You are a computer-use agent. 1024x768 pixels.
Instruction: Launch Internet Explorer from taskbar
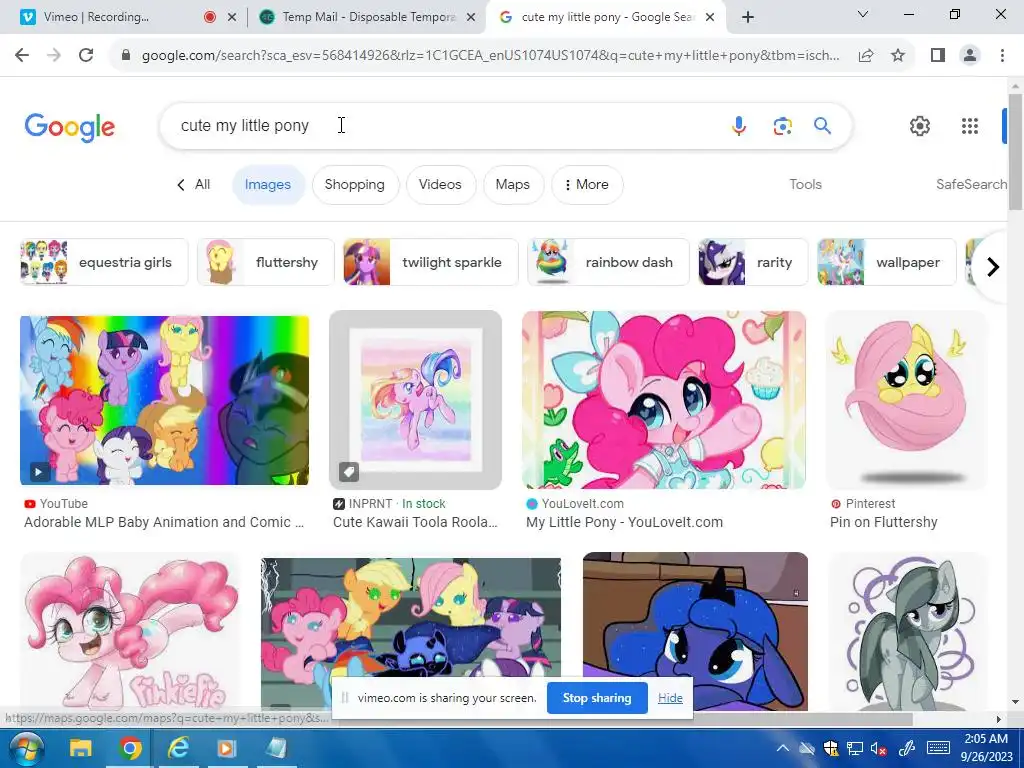178,748
